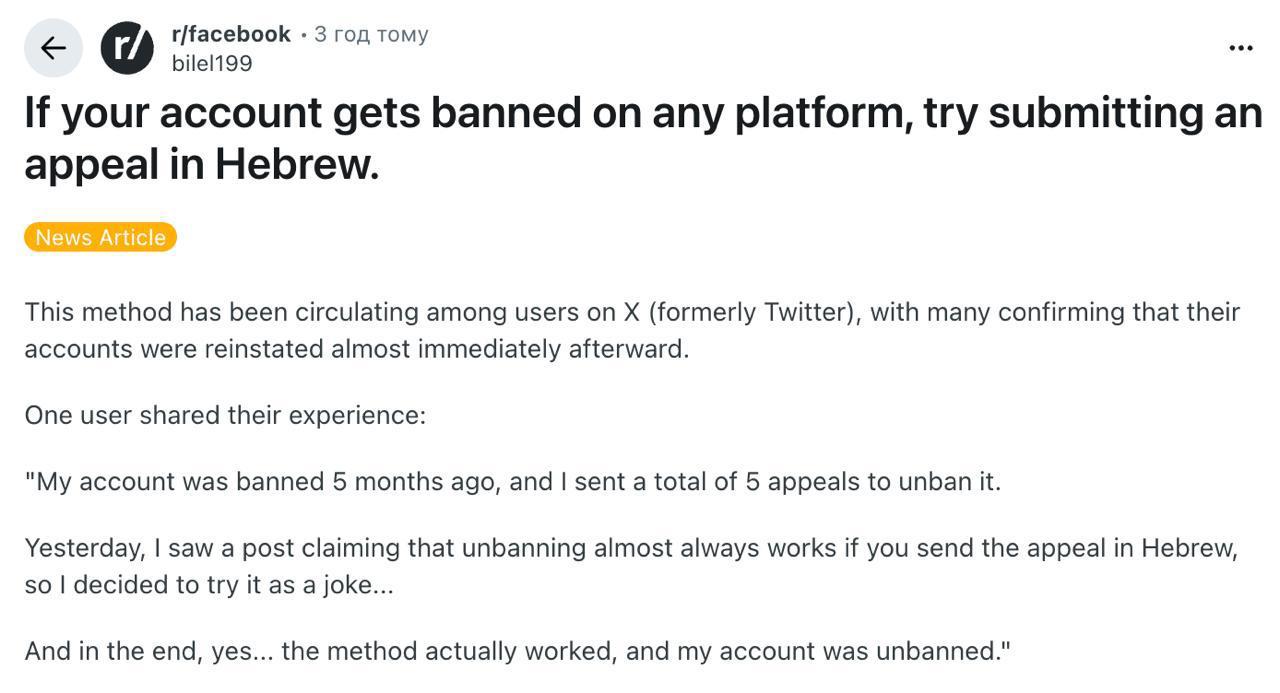Click the 'One user shared their experience:' line
The height and width of the screenshot is (693, 1280).
(225, 415)
